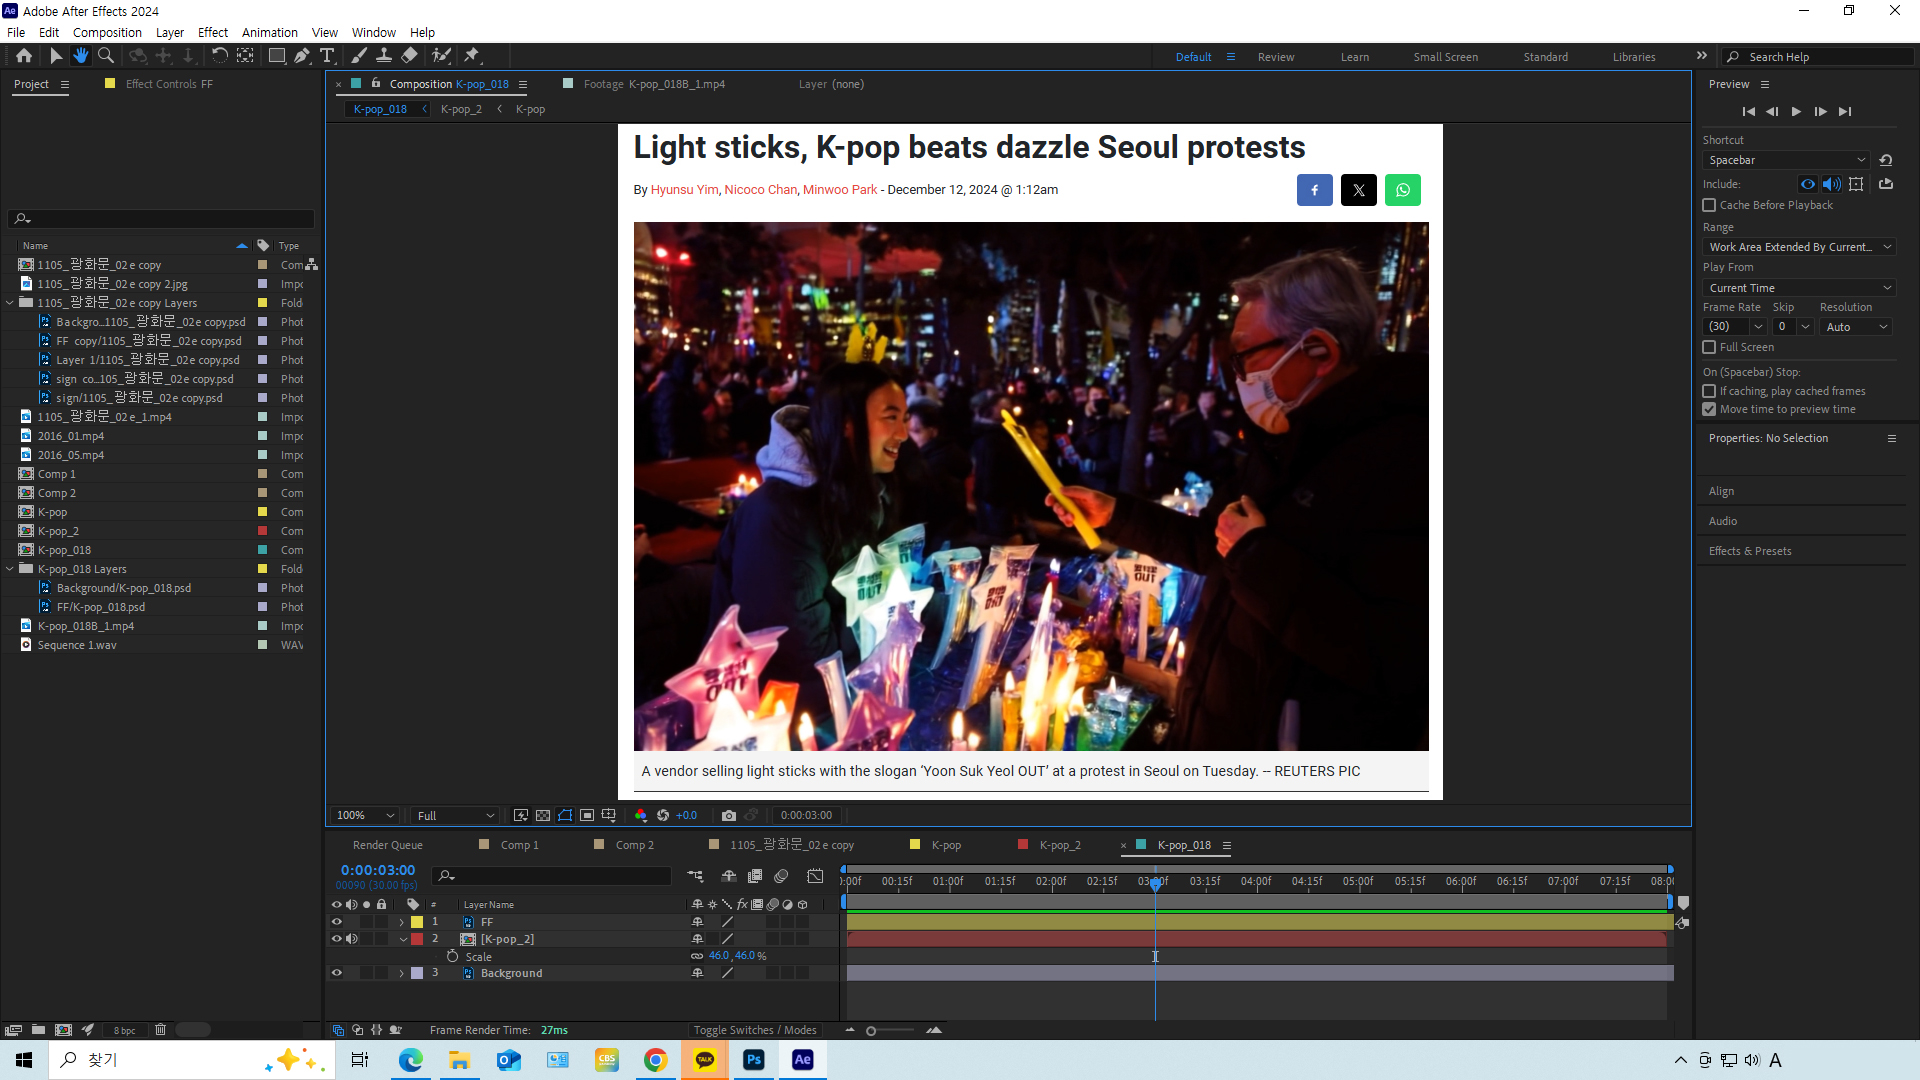Enable the Full Screen checkbox

pyautogui.click(x=1709, y=347)
